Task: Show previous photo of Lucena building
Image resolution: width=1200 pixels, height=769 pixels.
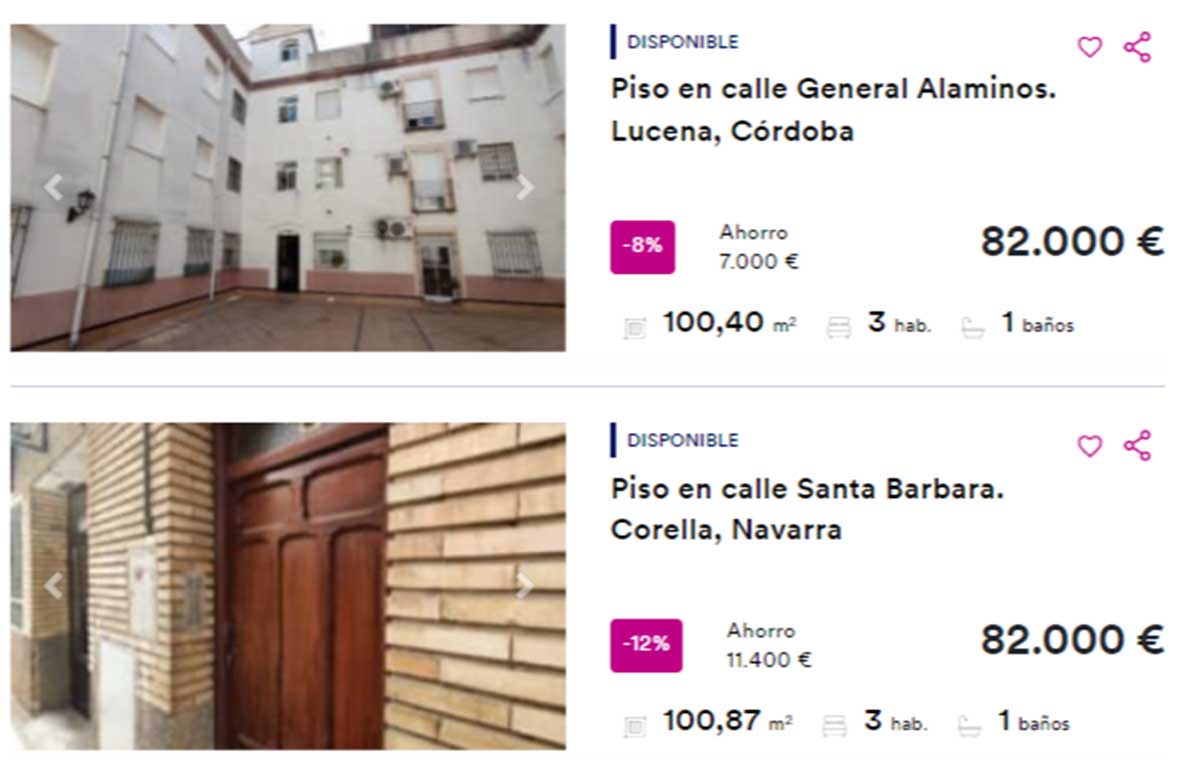Action: click(53, 187)
